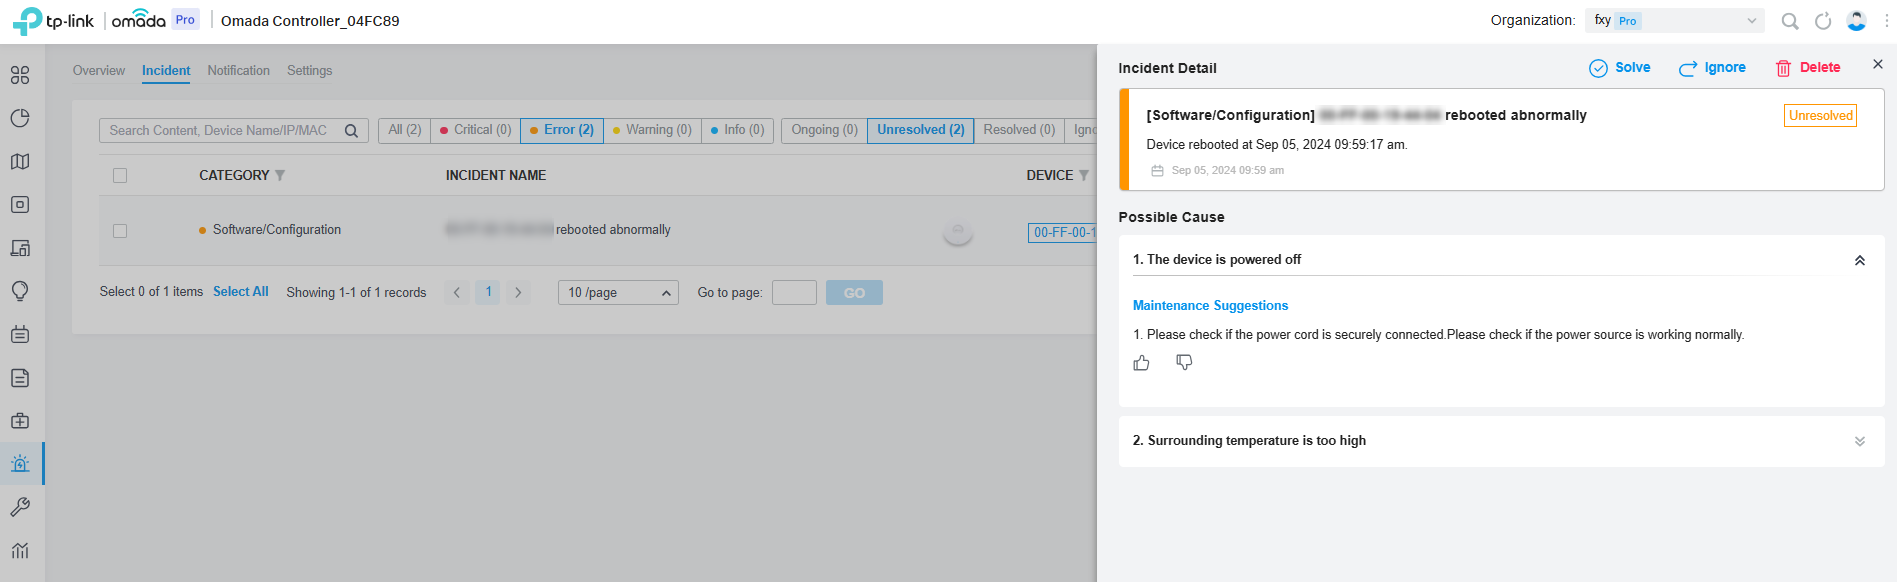Click the Select All link
The width and height of the screenshot is (1897, 582).
[x=240, y=292]
